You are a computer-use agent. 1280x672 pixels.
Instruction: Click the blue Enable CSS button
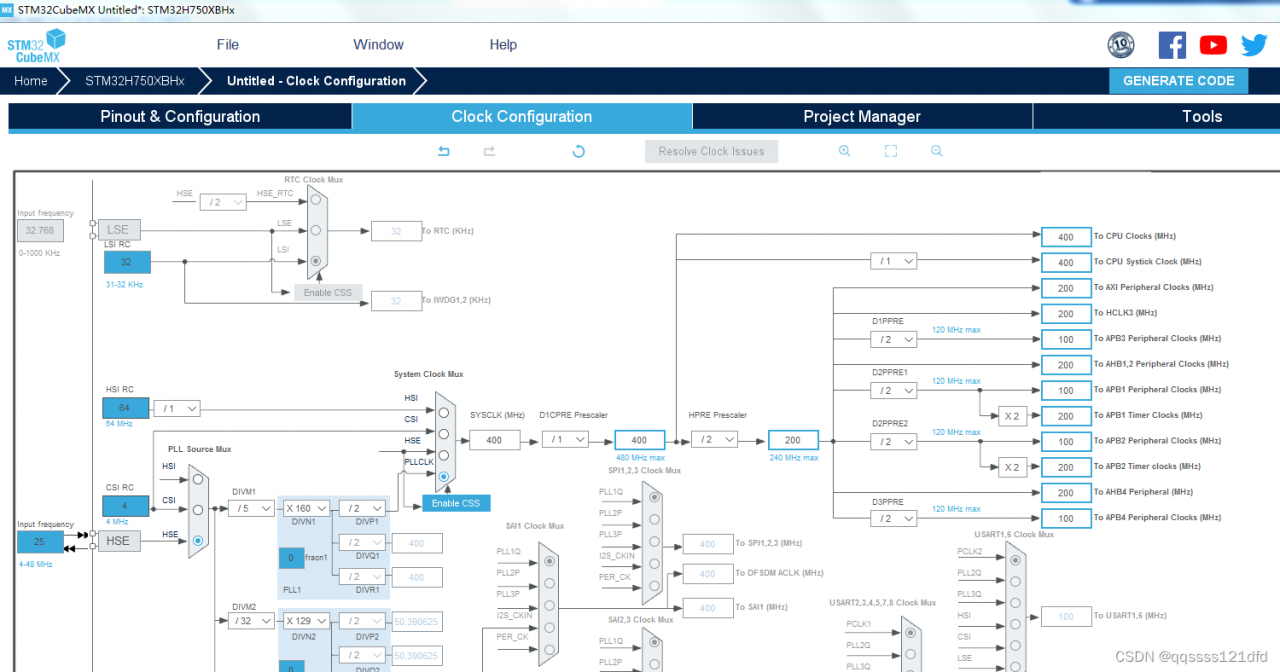tap(456, 503)
